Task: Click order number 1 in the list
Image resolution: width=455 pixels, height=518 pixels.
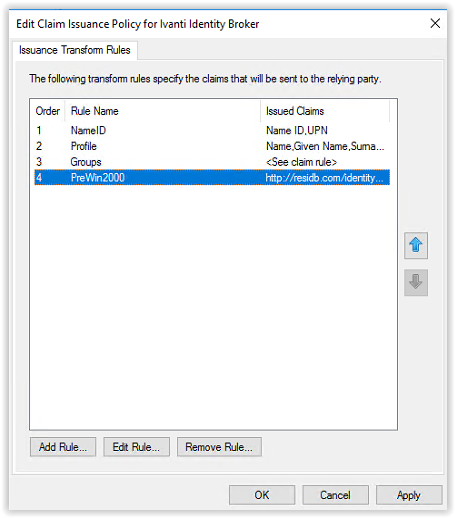Action: click(39, 130)
